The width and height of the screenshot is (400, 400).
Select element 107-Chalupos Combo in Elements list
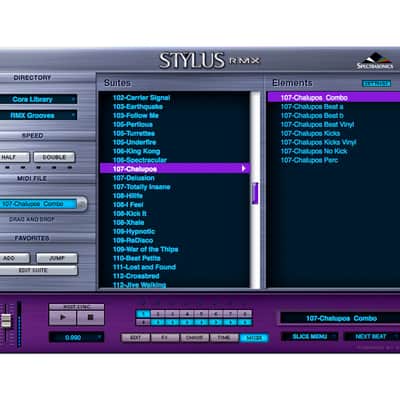[x=334, y=98]
